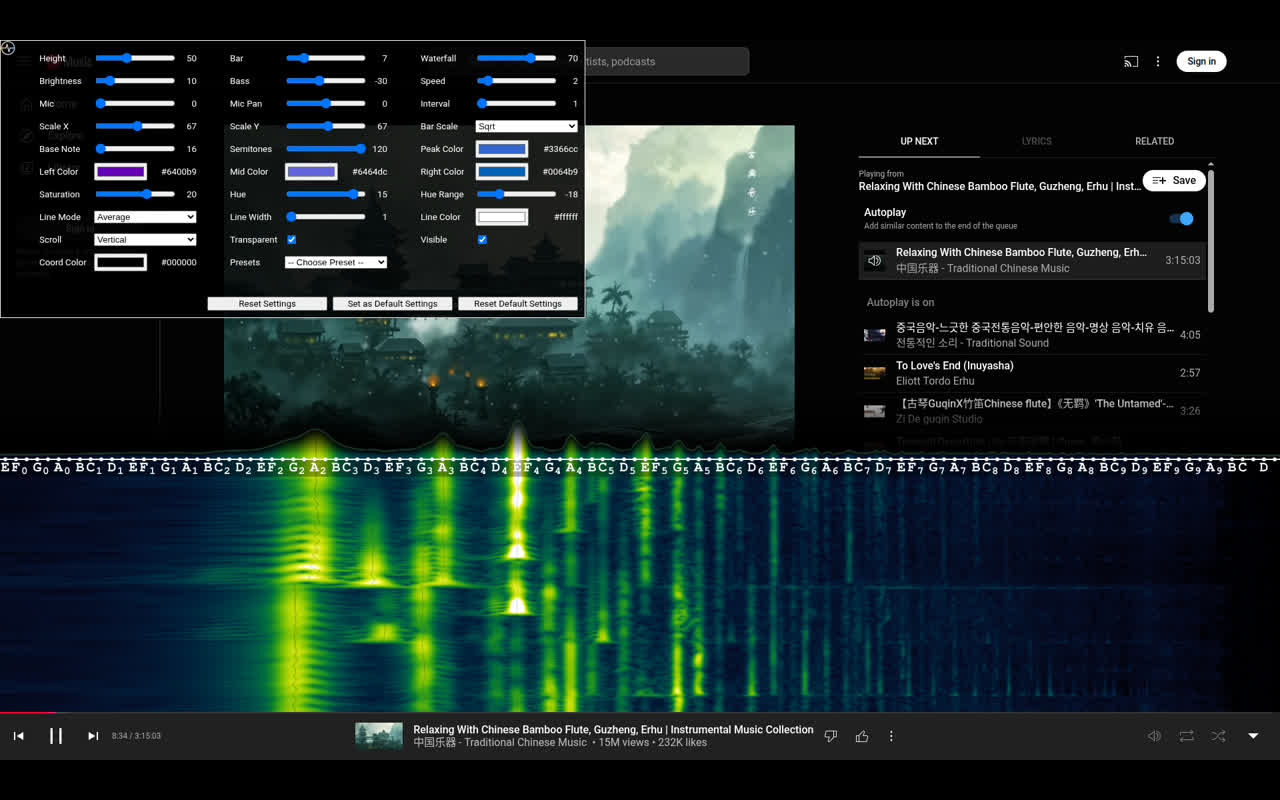Adjust the Bass slider
1280x800 pixels.
point(326,81)
